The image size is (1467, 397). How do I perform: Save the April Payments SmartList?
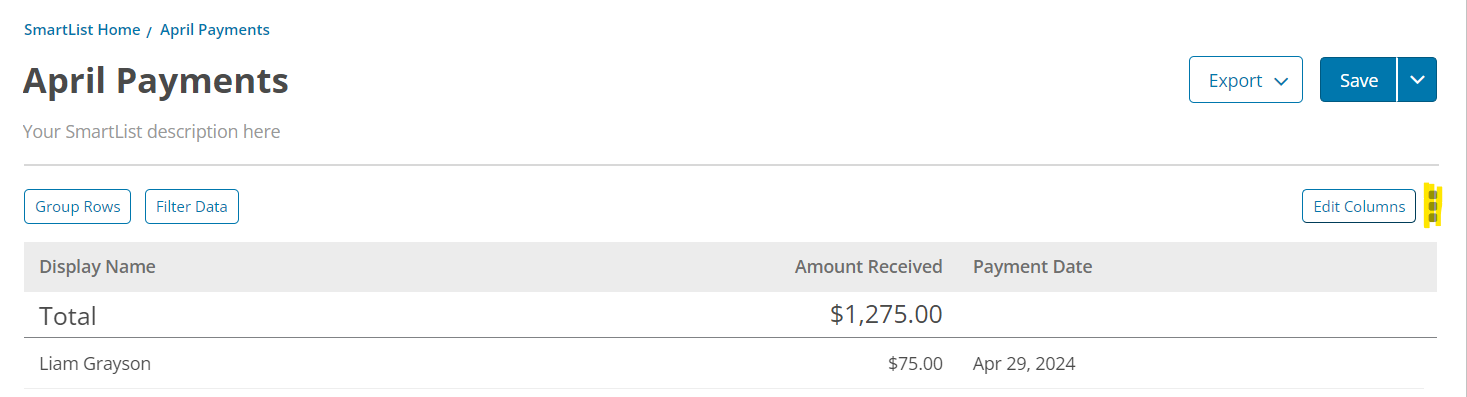[x=1358, y=80]
